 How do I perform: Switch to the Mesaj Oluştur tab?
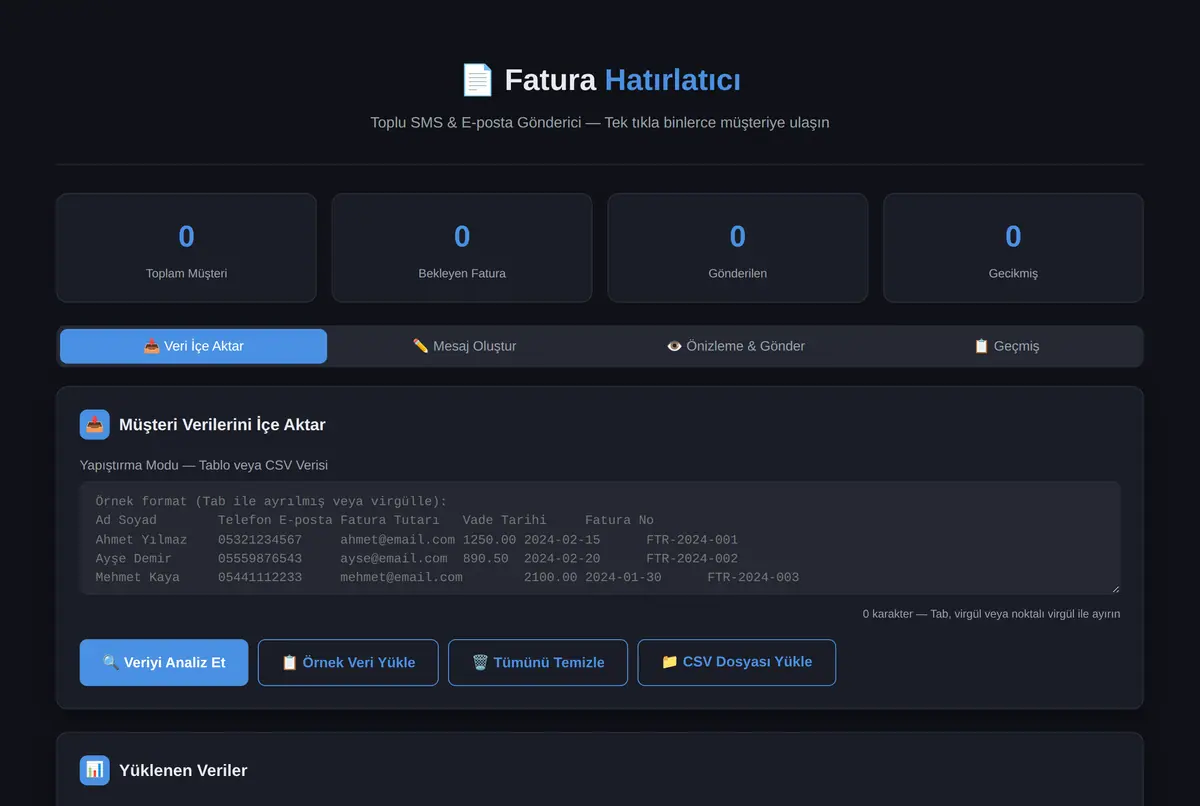tap(464, 346)
